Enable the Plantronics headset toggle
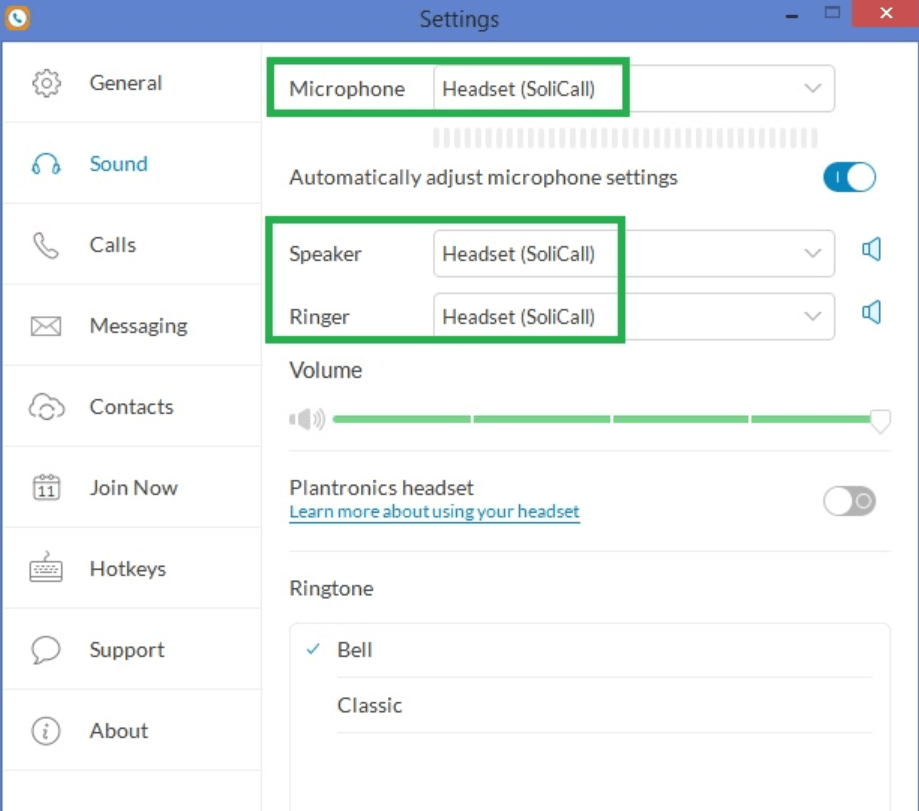The image size is (919, 811). point(849,501)
